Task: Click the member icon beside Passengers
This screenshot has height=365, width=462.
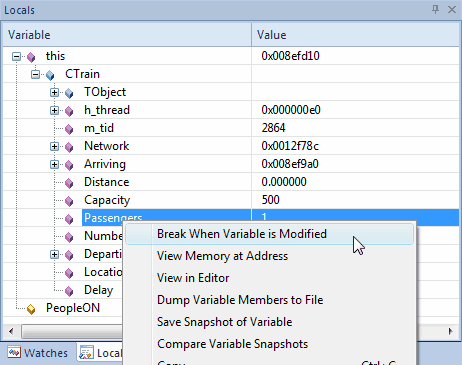Action: point(69,219)
